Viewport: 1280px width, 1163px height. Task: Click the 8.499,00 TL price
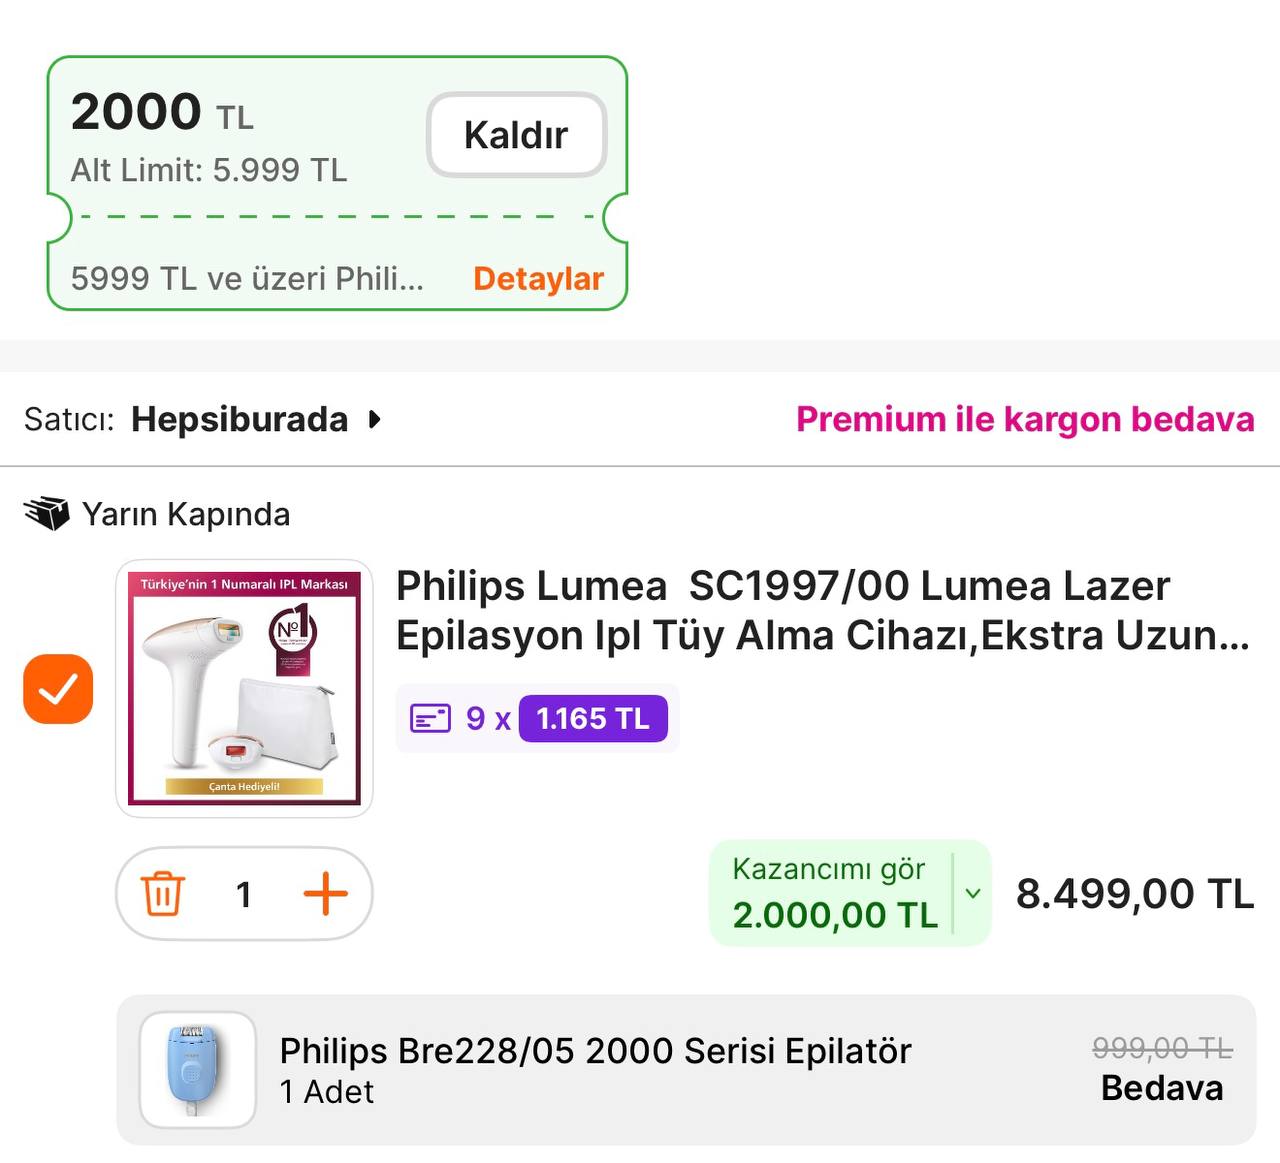pyautogui.click(x=1135, y=893)
